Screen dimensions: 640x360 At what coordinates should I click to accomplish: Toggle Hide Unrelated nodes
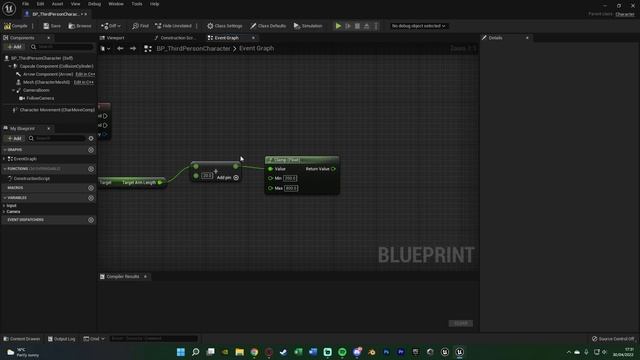(x=173, y=26)
